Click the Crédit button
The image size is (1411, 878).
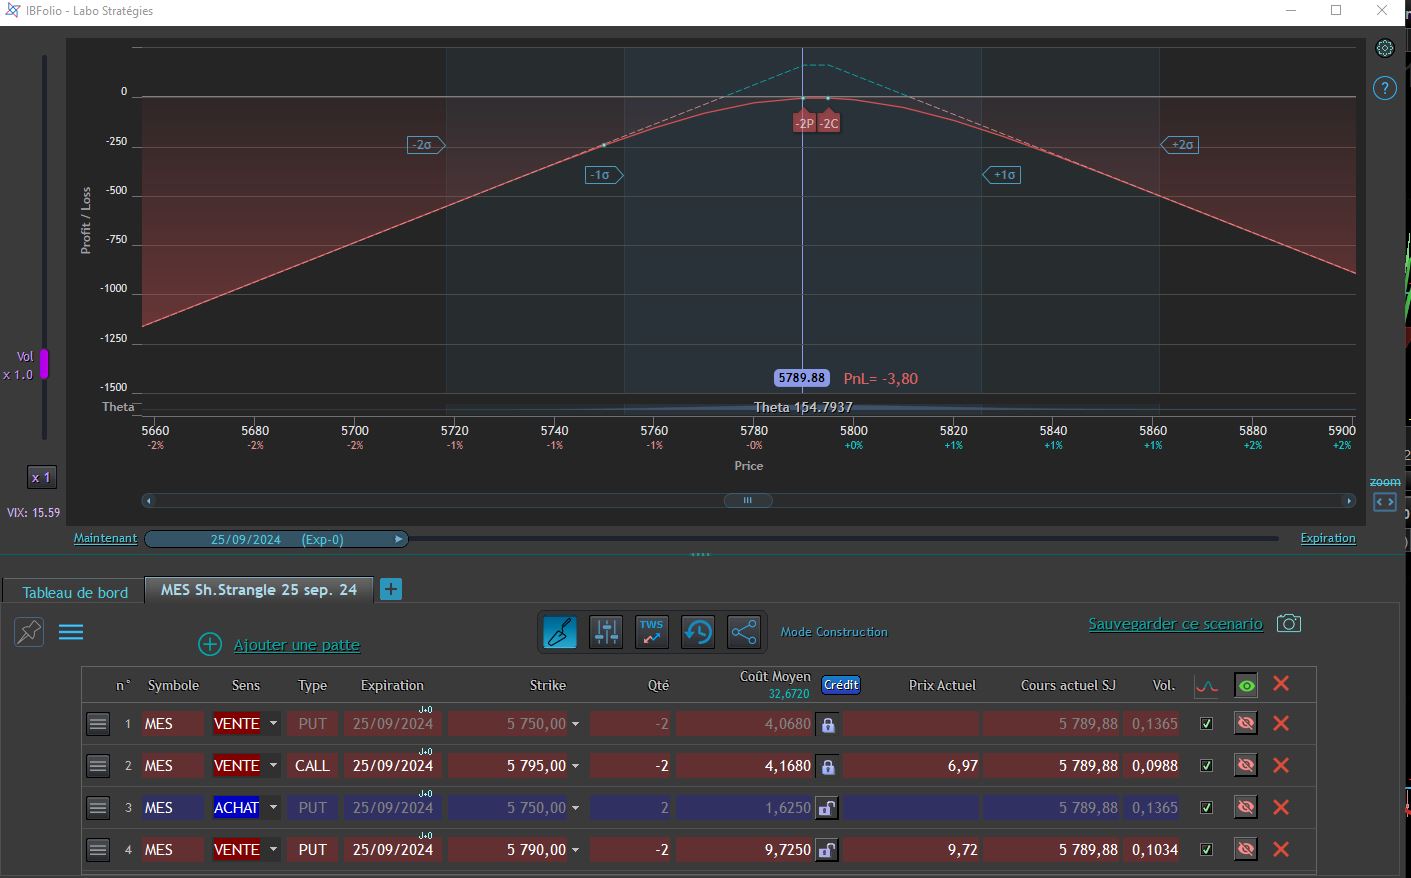tap(841, 685)
